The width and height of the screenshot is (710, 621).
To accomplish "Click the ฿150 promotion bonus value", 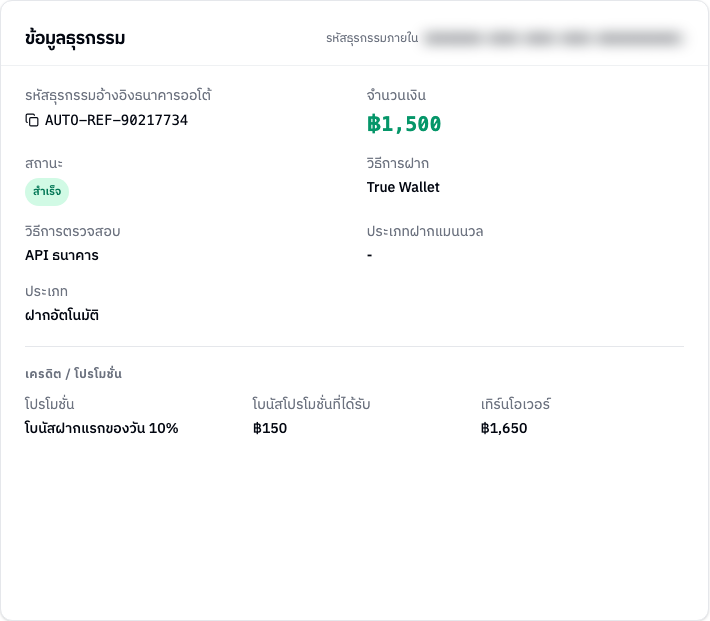I will click(x=270, y=428).
